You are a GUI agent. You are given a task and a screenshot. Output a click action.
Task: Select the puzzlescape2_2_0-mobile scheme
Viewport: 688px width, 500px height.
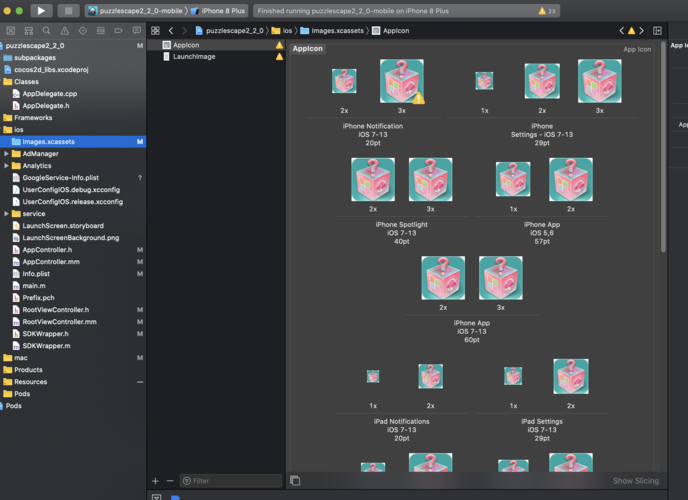click(136, 11)
